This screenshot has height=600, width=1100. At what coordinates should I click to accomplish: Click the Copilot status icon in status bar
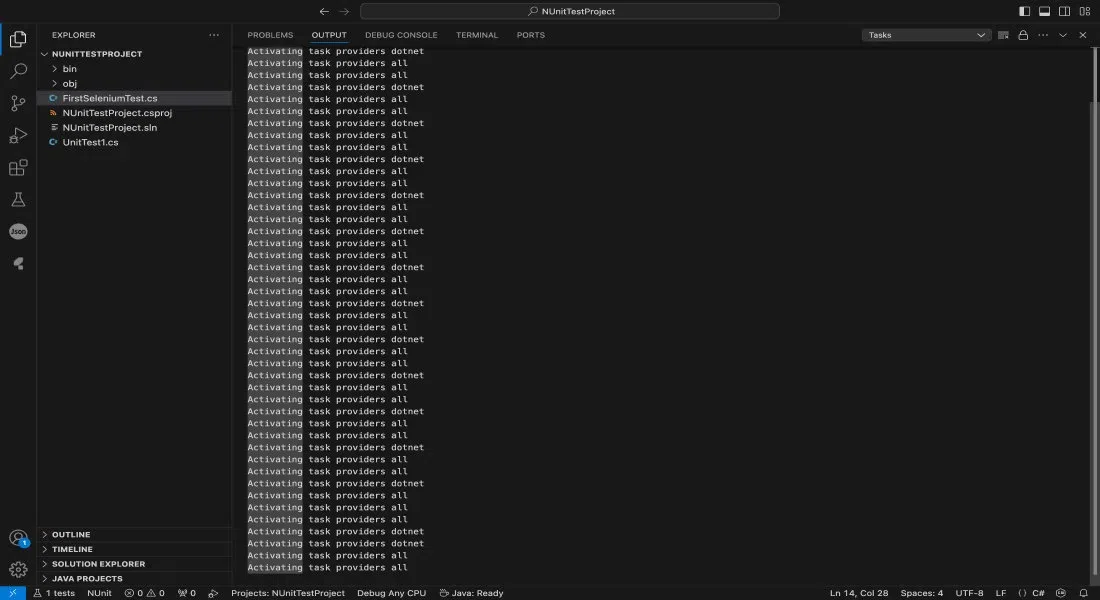coord(1061,593)
